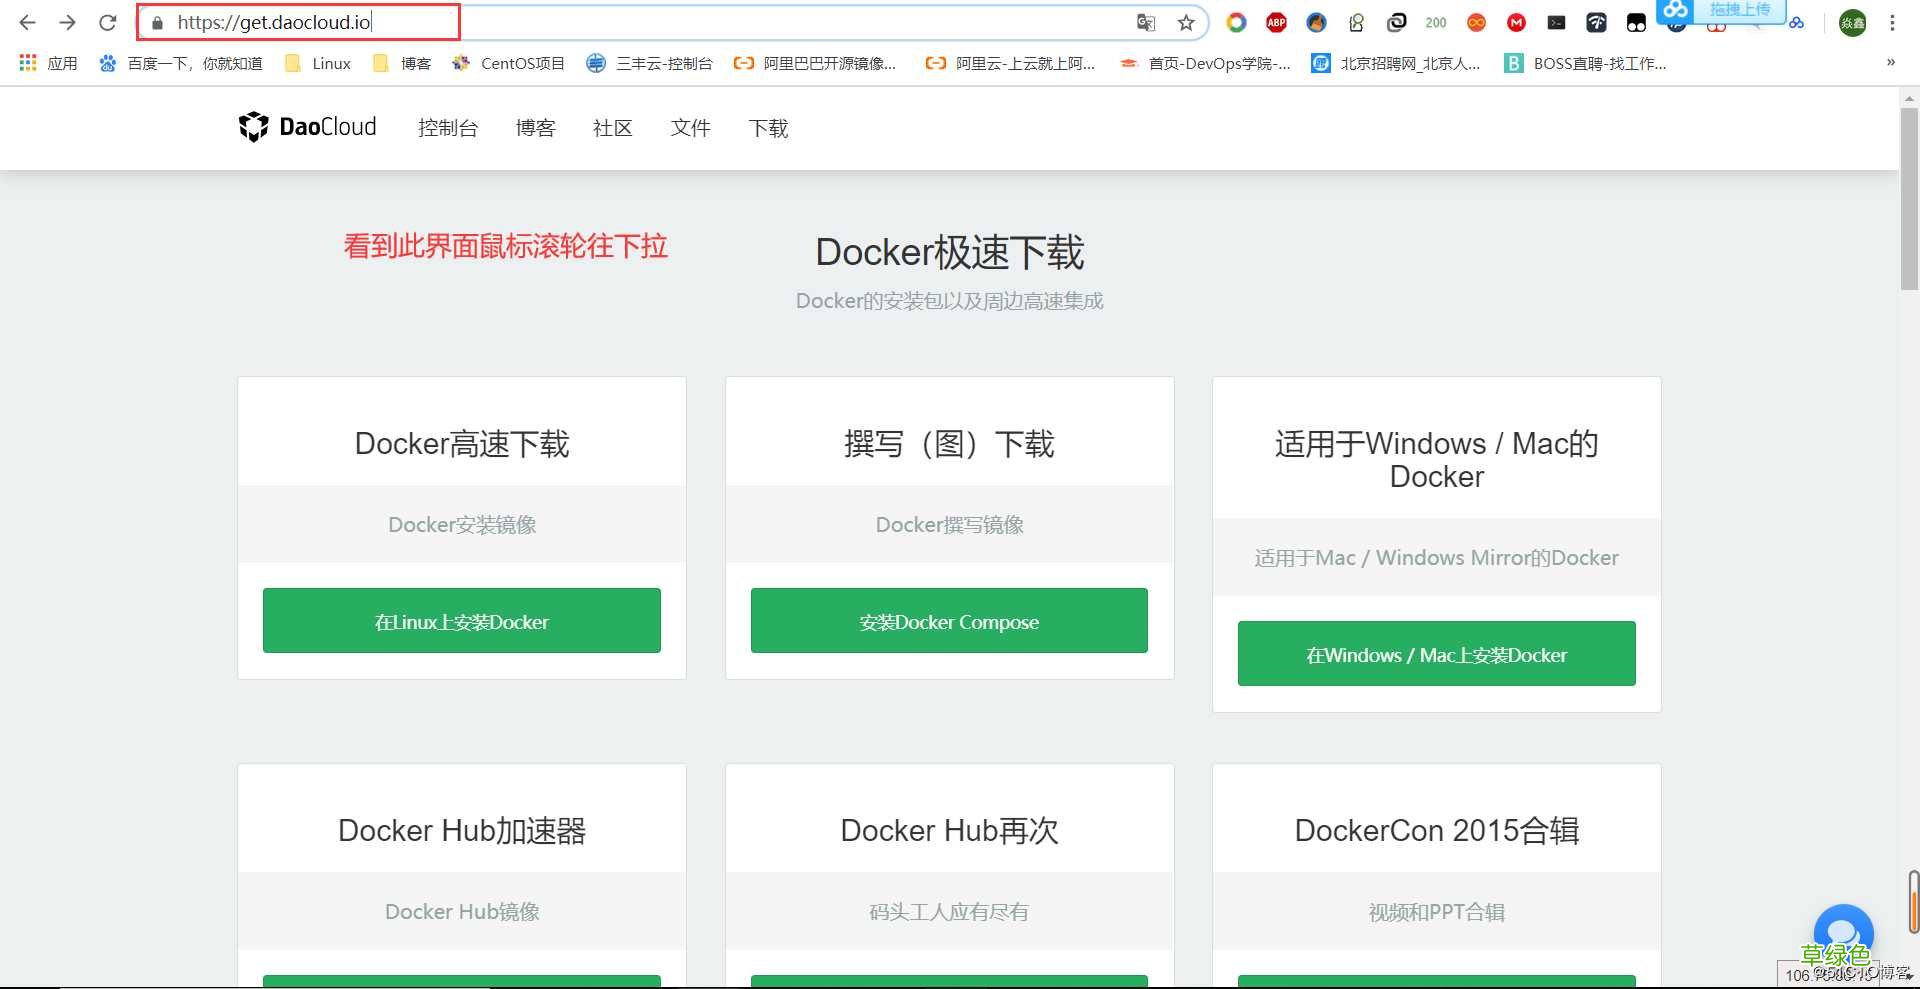Click the browser reload icon
The image size is (1920, 989).
pos(107,22)
